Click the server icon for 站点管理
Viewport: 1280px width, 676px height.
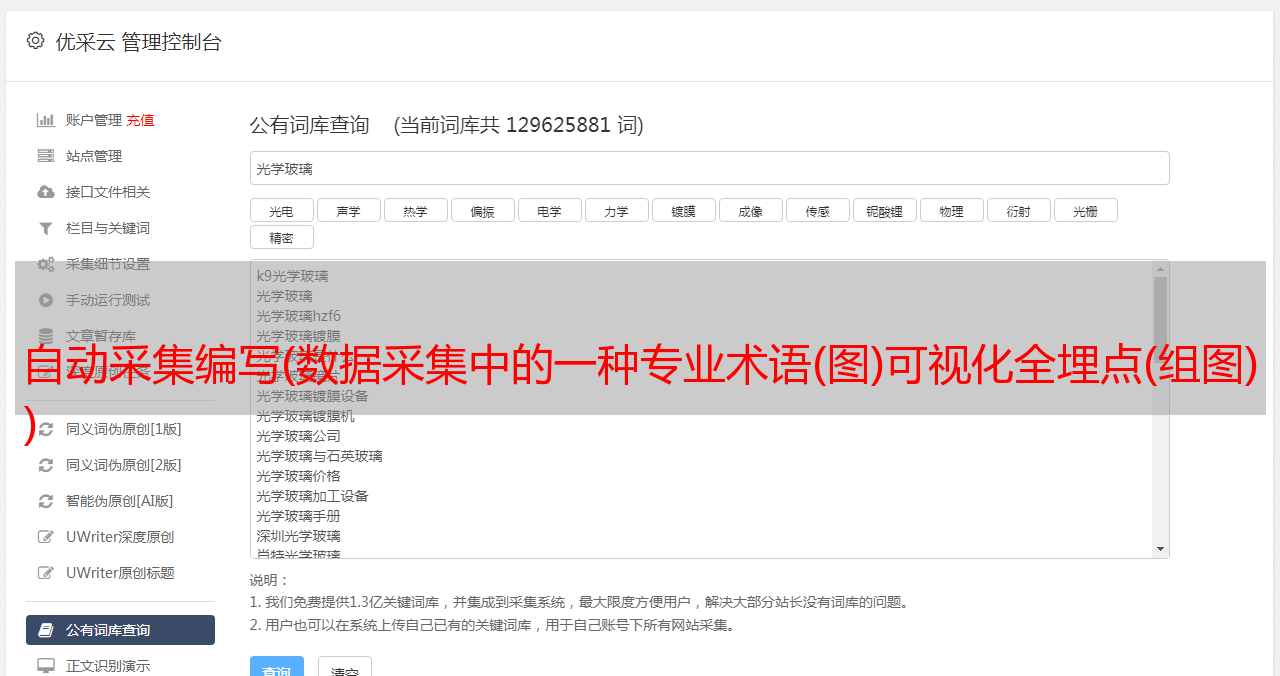(x=45, y=156)
